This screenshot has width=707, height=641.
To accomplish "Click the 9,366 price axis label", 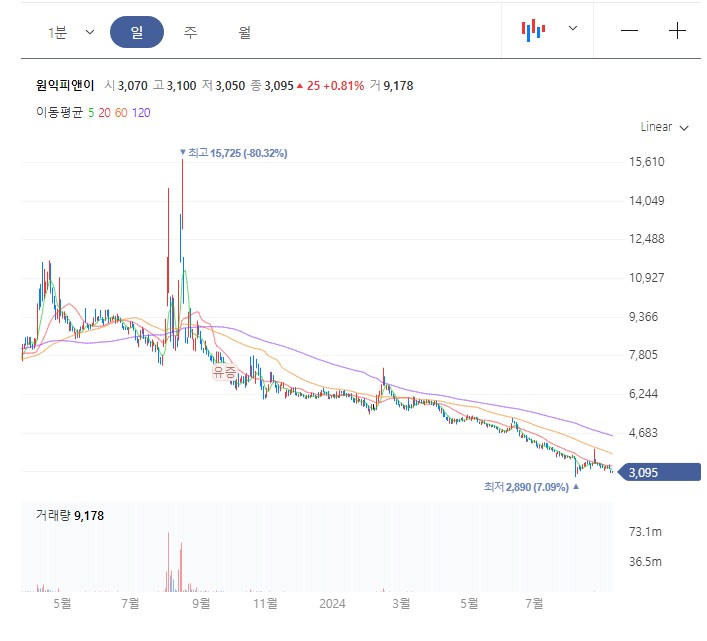I will point(643,317).
